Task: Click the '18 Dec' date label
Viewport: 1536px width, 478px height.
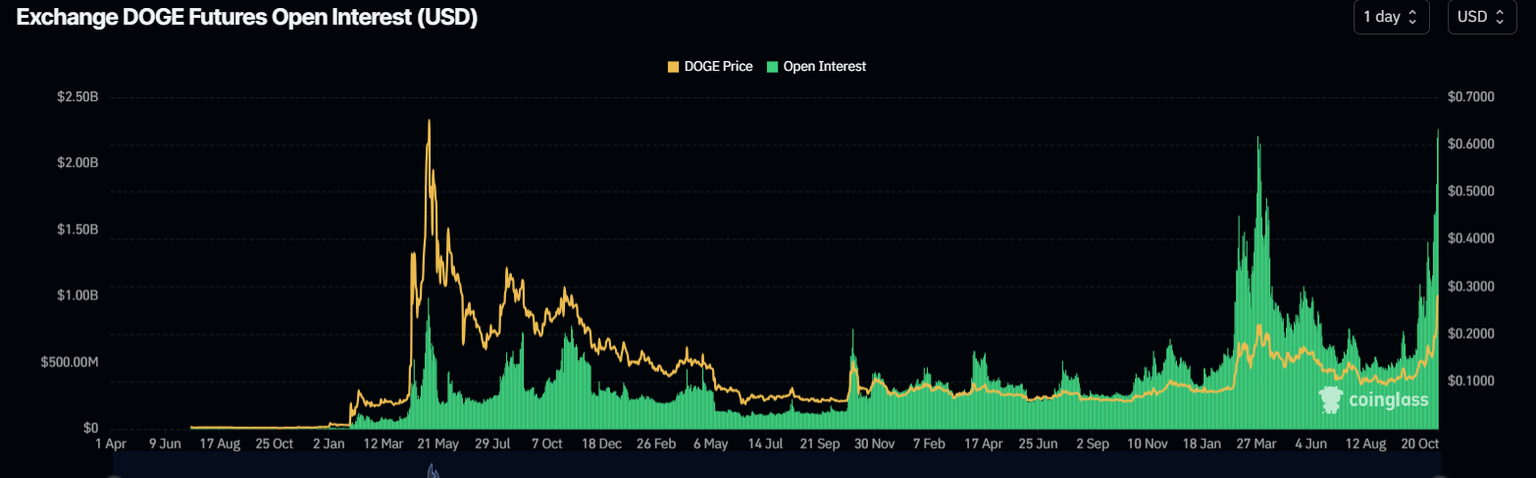Action: pos(602,443)
